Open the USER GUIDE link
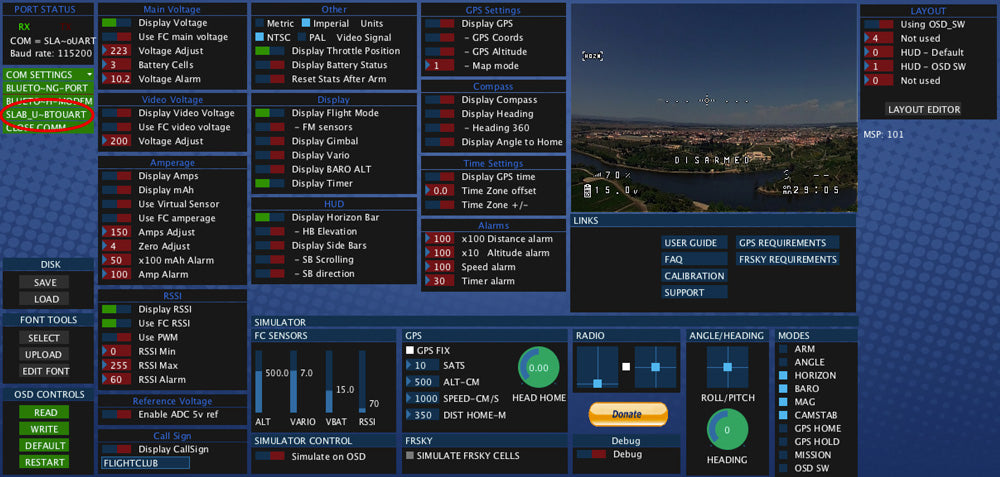1000x477 pixels. [x=691, y=243]
